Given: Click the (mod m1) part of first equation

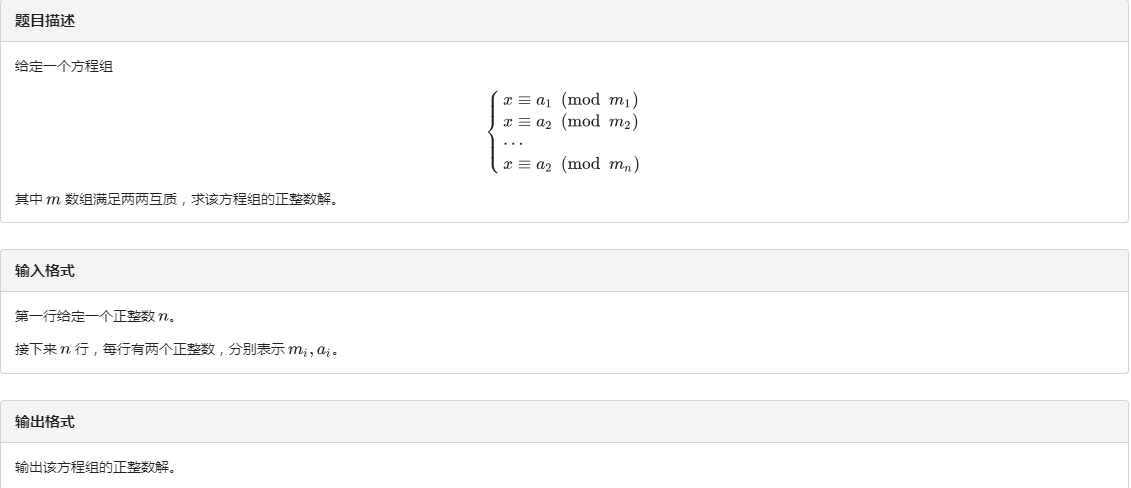Looking at the screenshot, I should pyautogui.click(x=600, y=100).
